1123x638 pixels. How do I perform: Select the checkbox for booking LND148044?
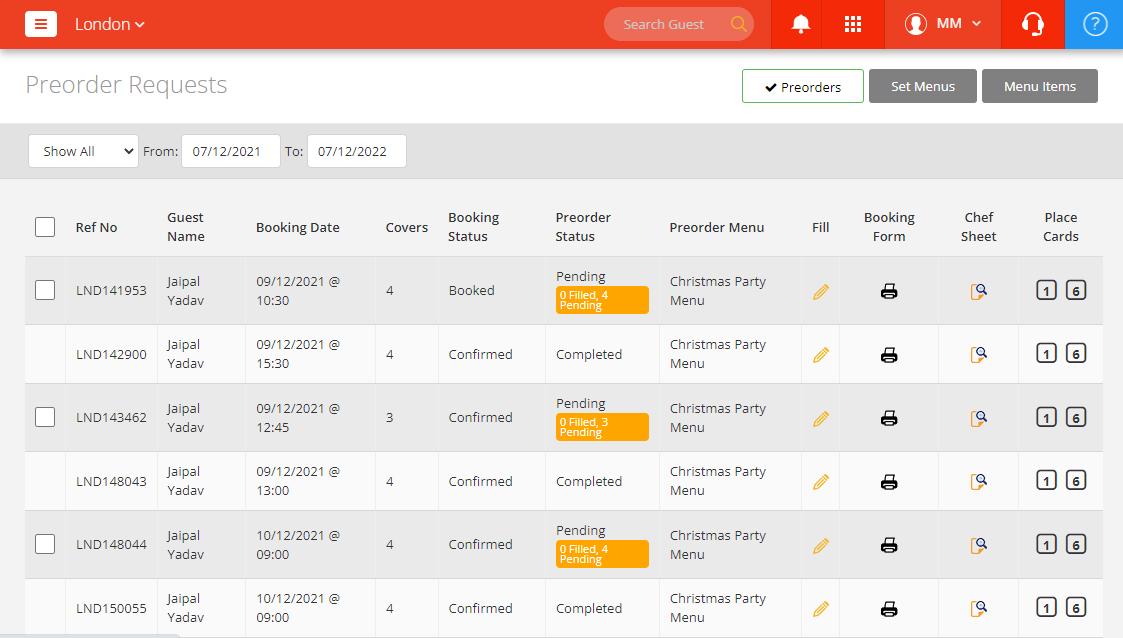point(45,544)
